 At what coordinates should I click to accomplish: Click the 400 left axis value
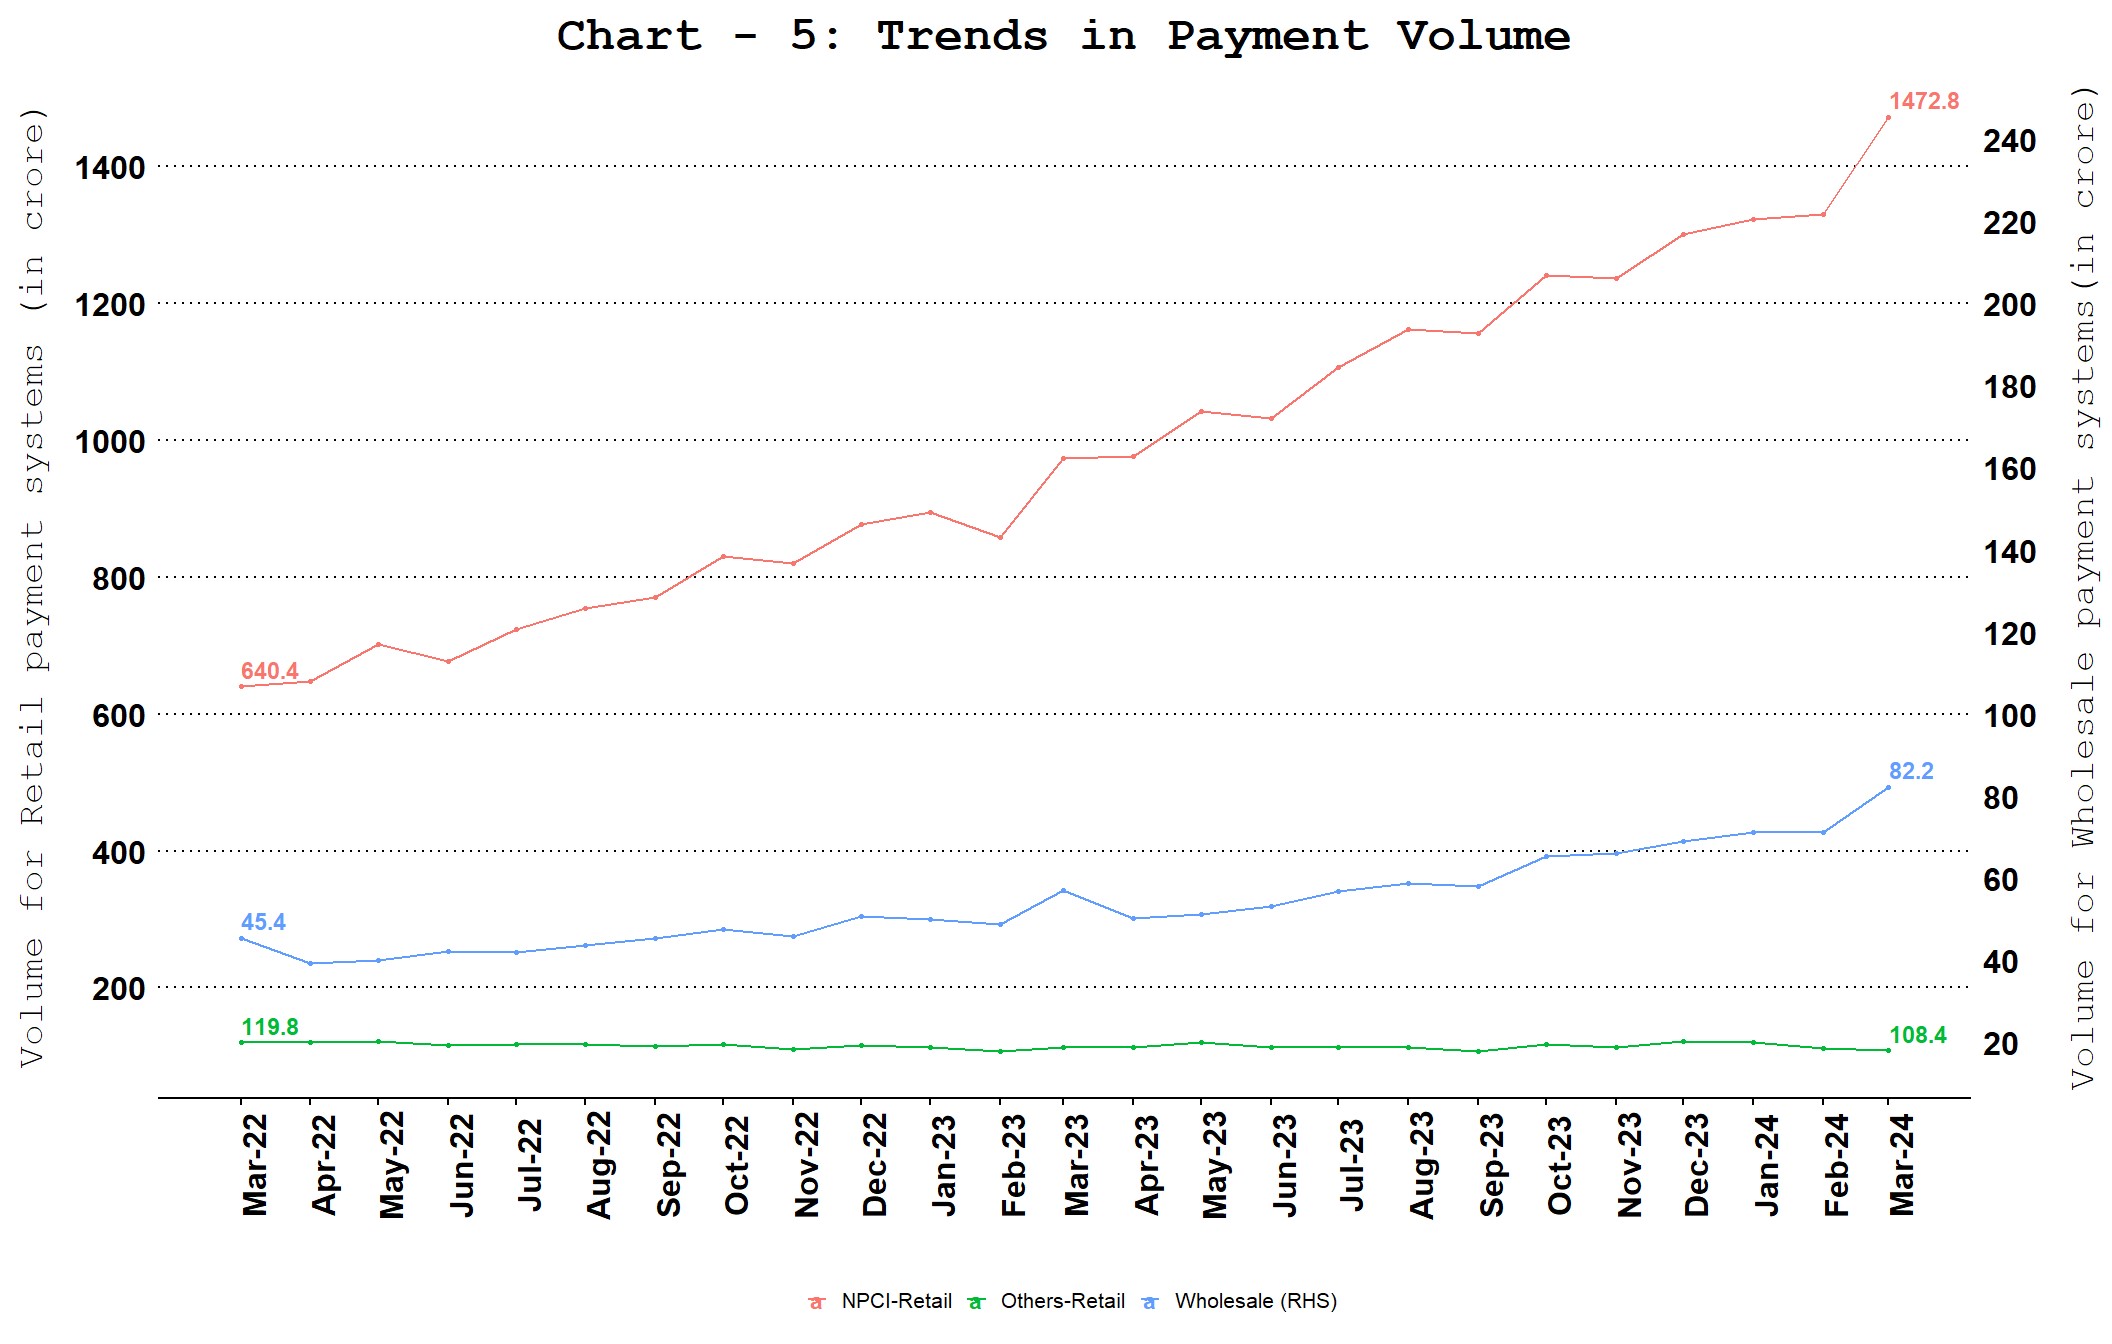pyautogui.click(x=119, y=853)
